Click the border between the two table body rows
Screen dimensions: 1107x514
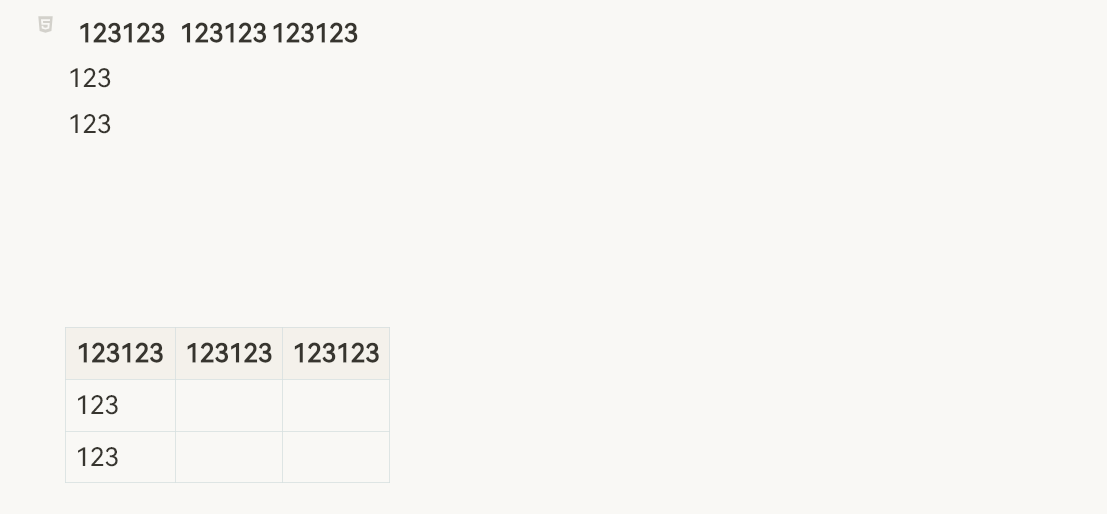click(228, 432)
